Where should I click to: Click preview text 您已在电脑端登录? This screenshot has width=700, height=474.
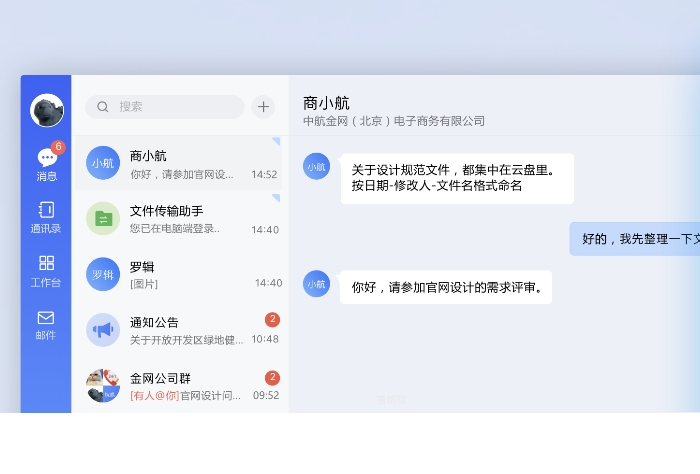coord(175,229)
